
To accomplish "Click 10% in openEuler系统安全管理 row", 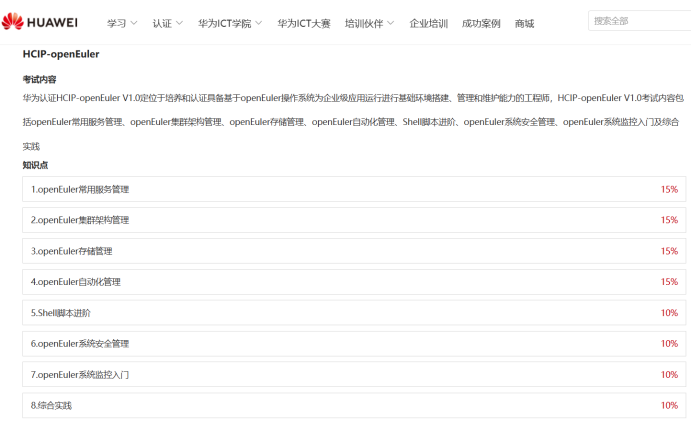I will [669, 343].
